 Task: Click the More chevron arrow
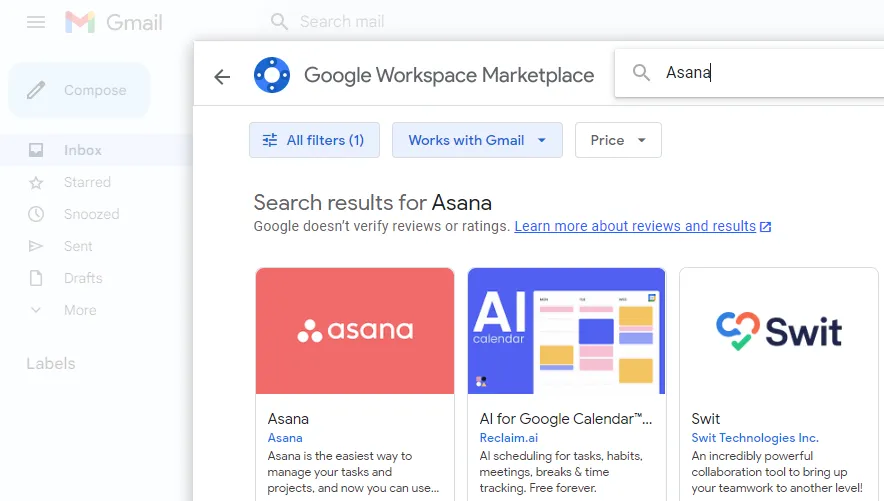coord(36,310)
